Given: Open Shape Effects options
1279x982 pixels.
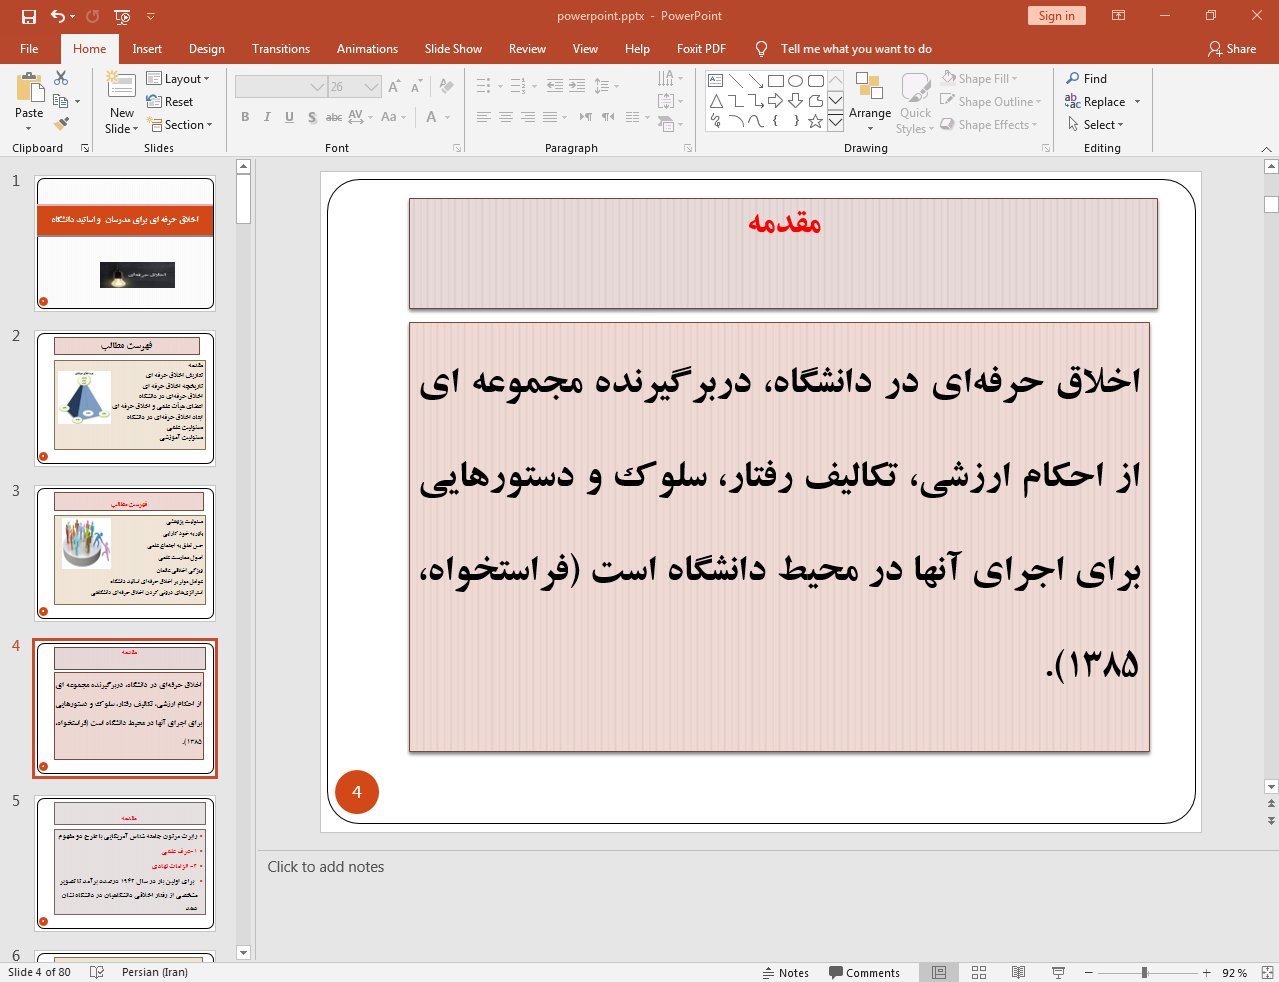Looking at the screenshot, I should (x=989, y=125).
